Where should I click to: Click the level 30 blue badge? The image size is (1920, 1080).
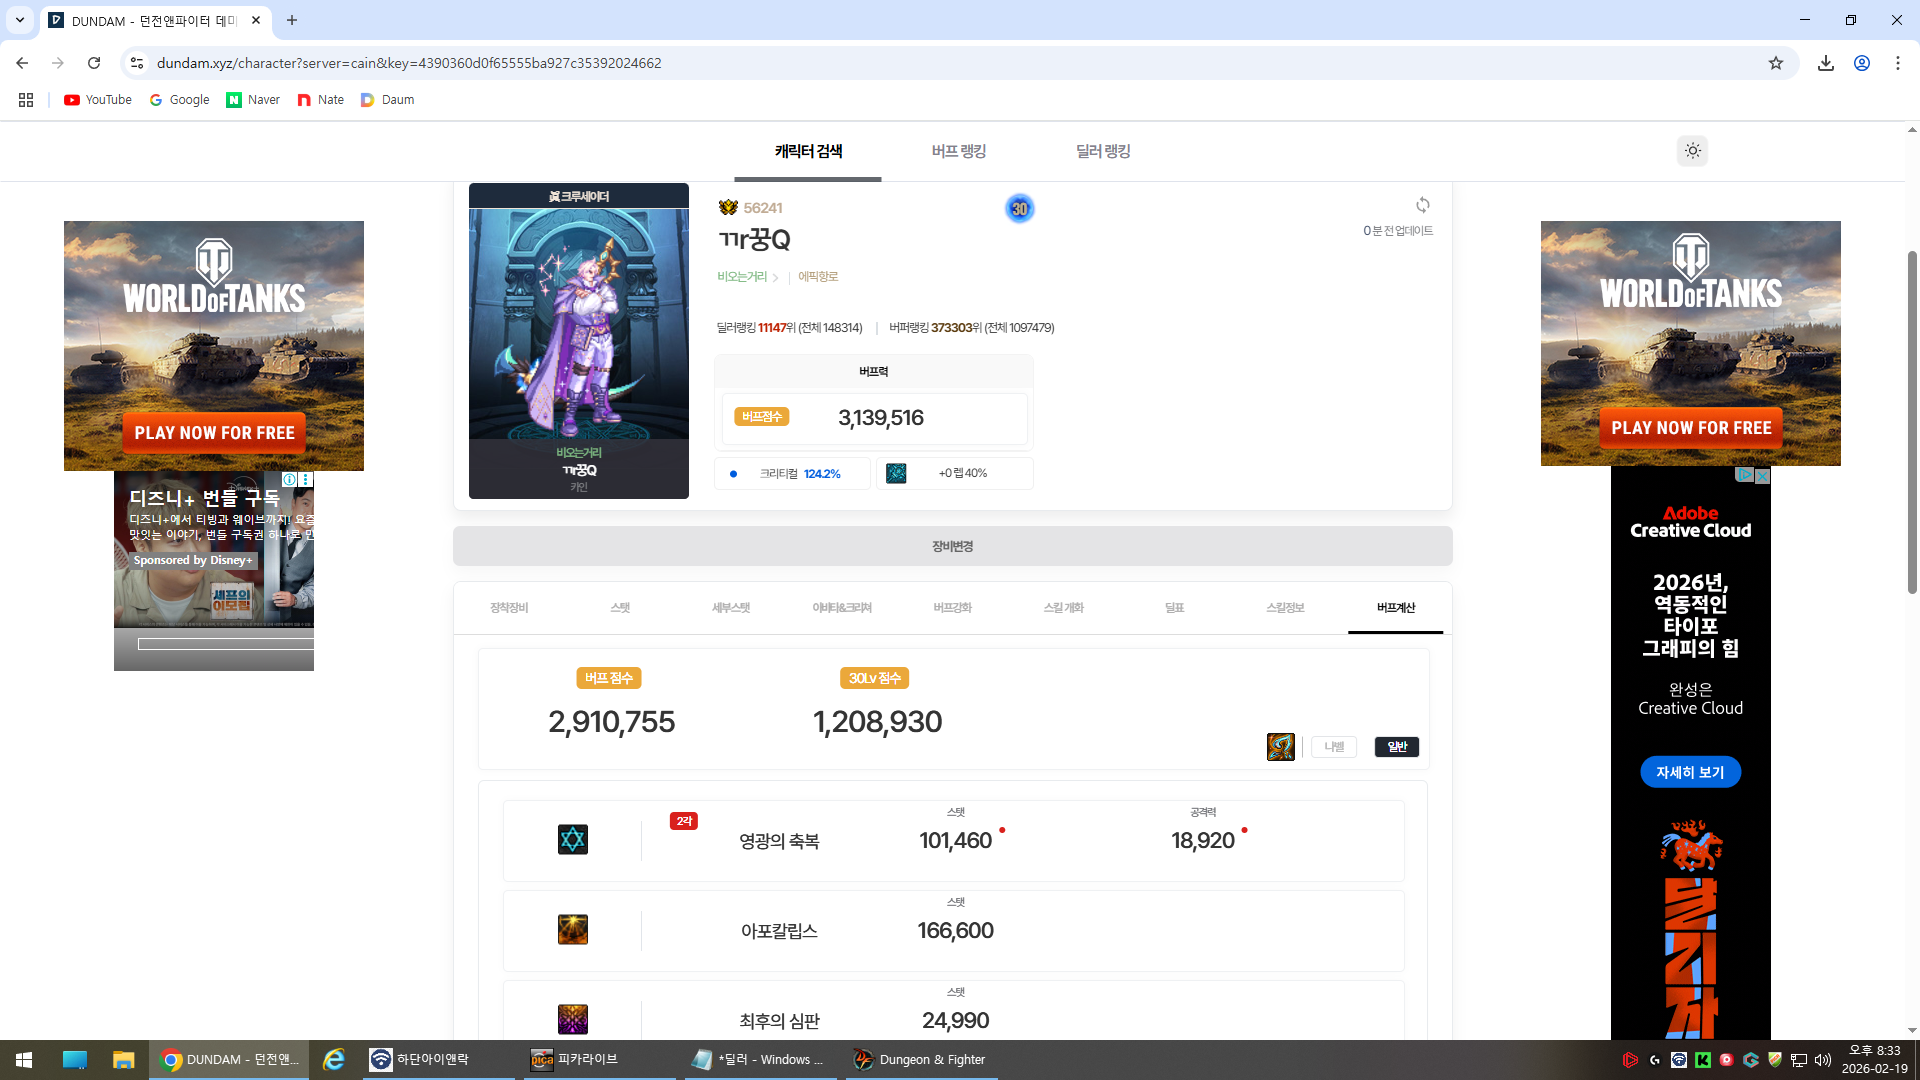click(x=1019, y=209)
